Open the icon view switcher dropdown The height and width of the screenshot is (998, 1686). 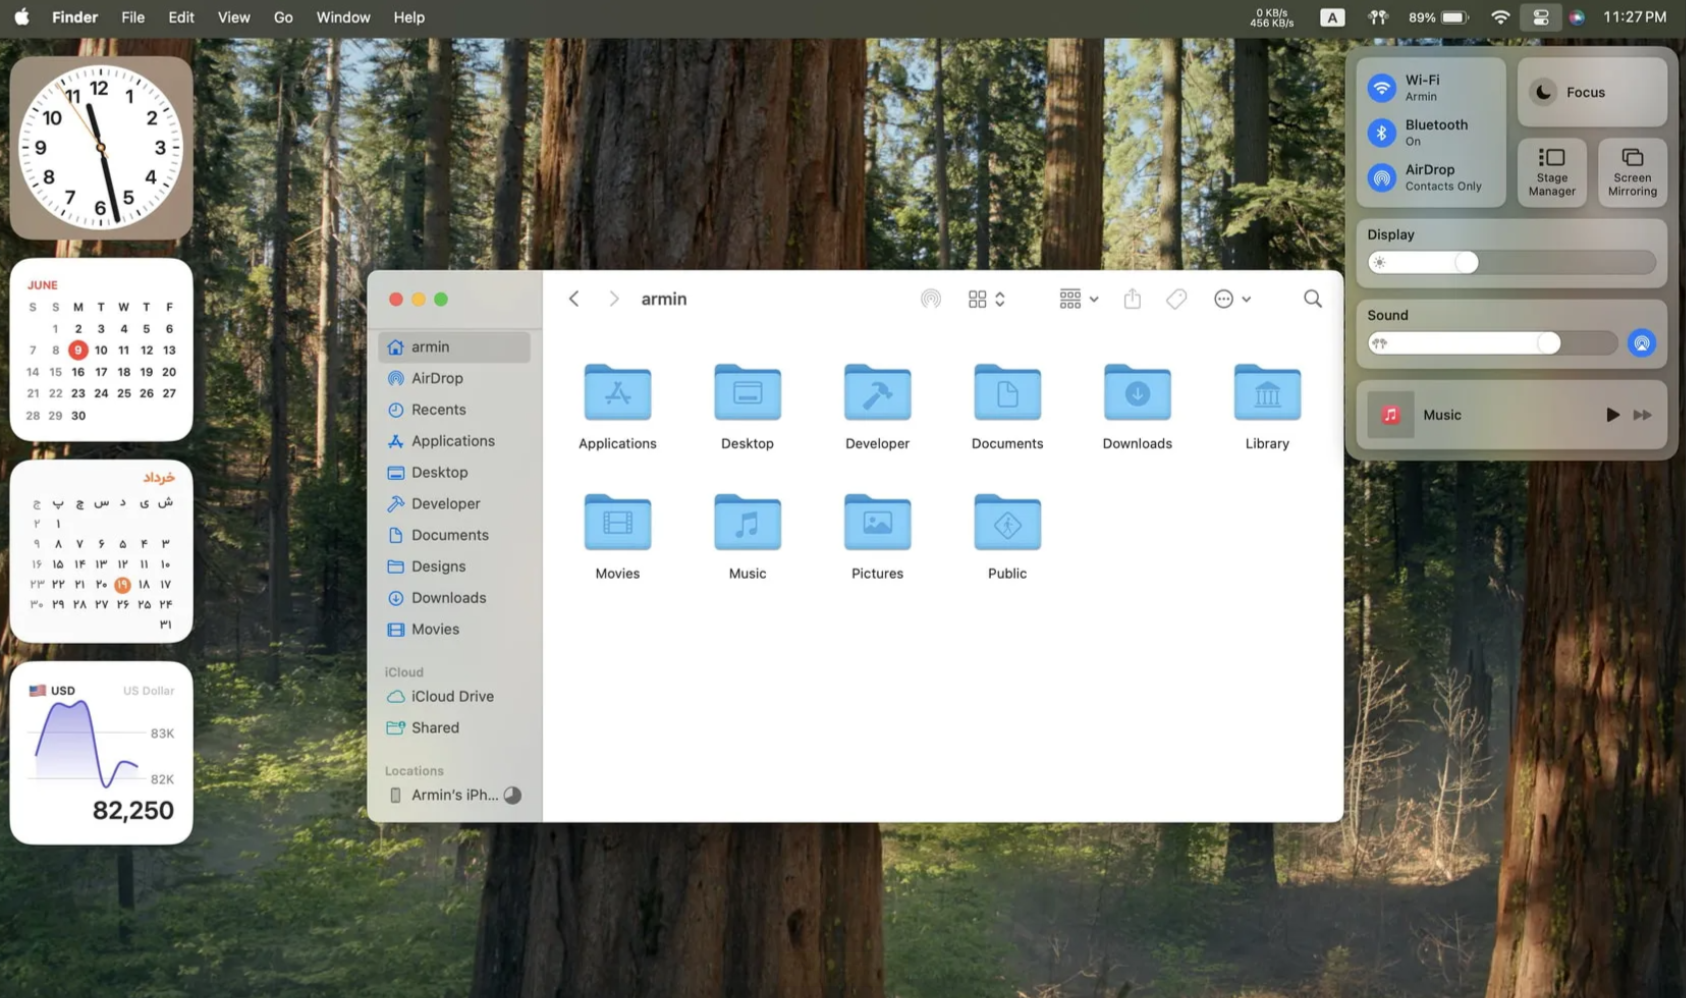click(986, 299)
